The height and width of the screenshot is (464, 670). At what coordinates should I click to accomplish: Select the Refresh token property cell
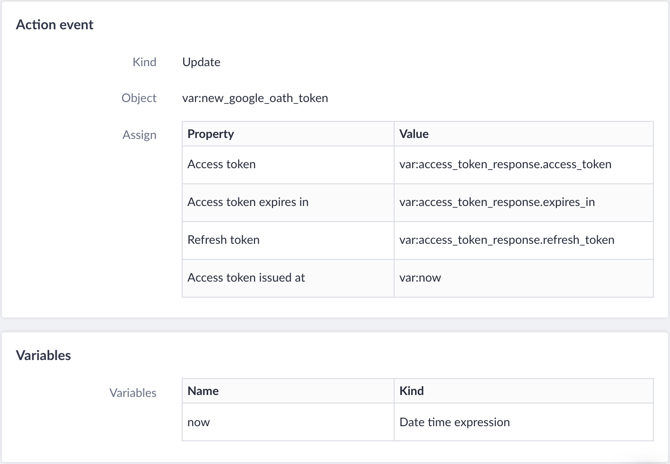pos(288,240)
